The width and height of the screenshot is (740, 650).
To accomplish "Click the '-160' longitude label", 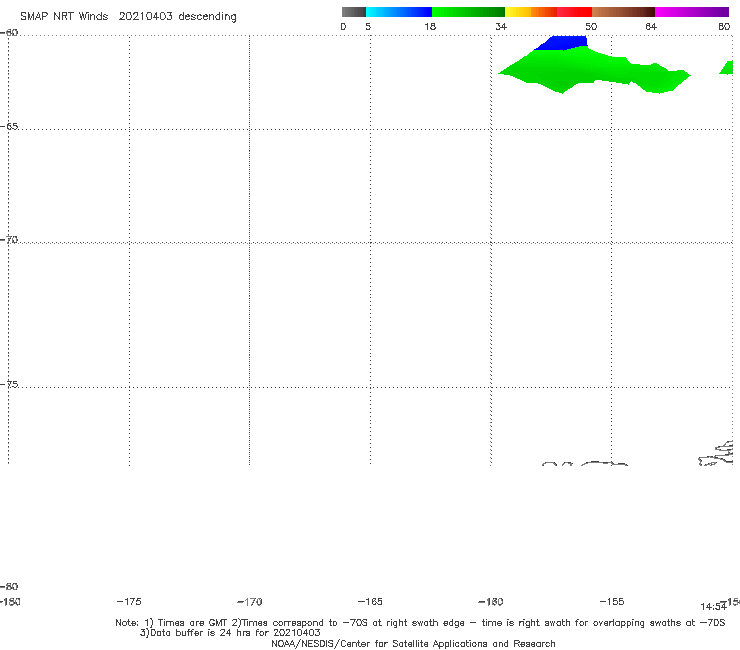I will click(x=491, y=602).
